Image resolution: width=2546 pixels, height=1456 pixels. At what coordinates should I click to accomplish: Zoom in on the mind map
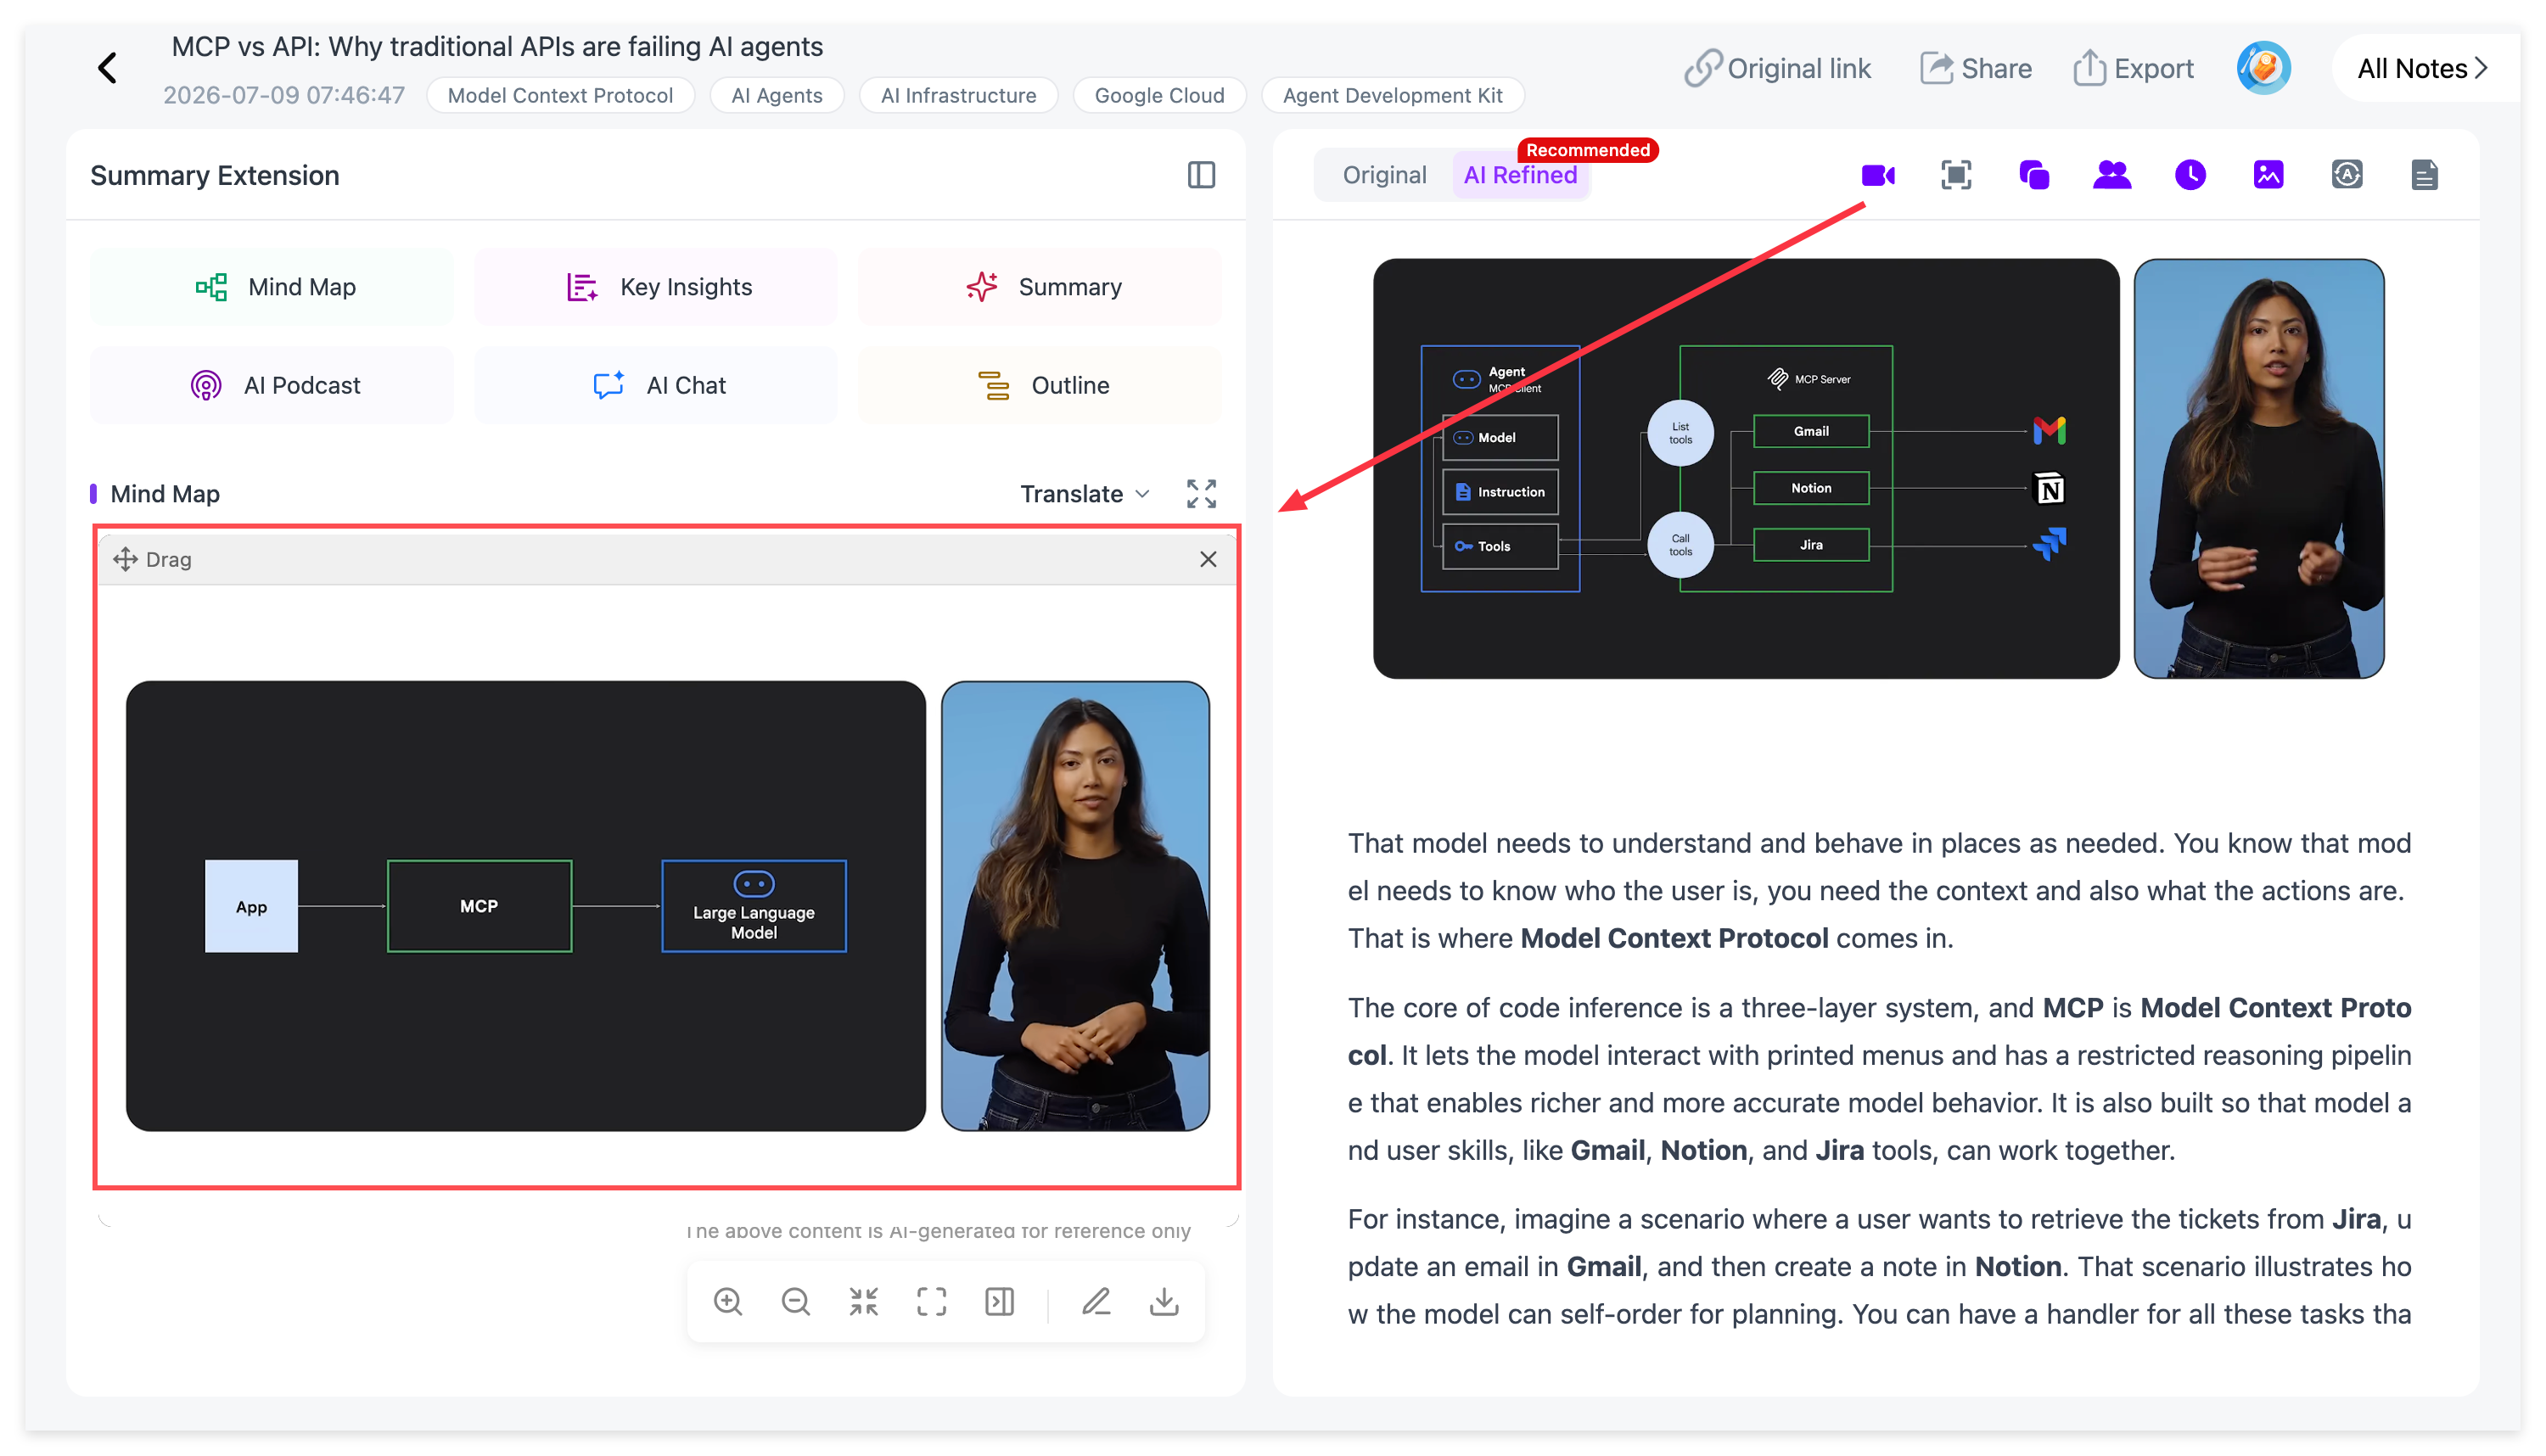coord(728,1301)
